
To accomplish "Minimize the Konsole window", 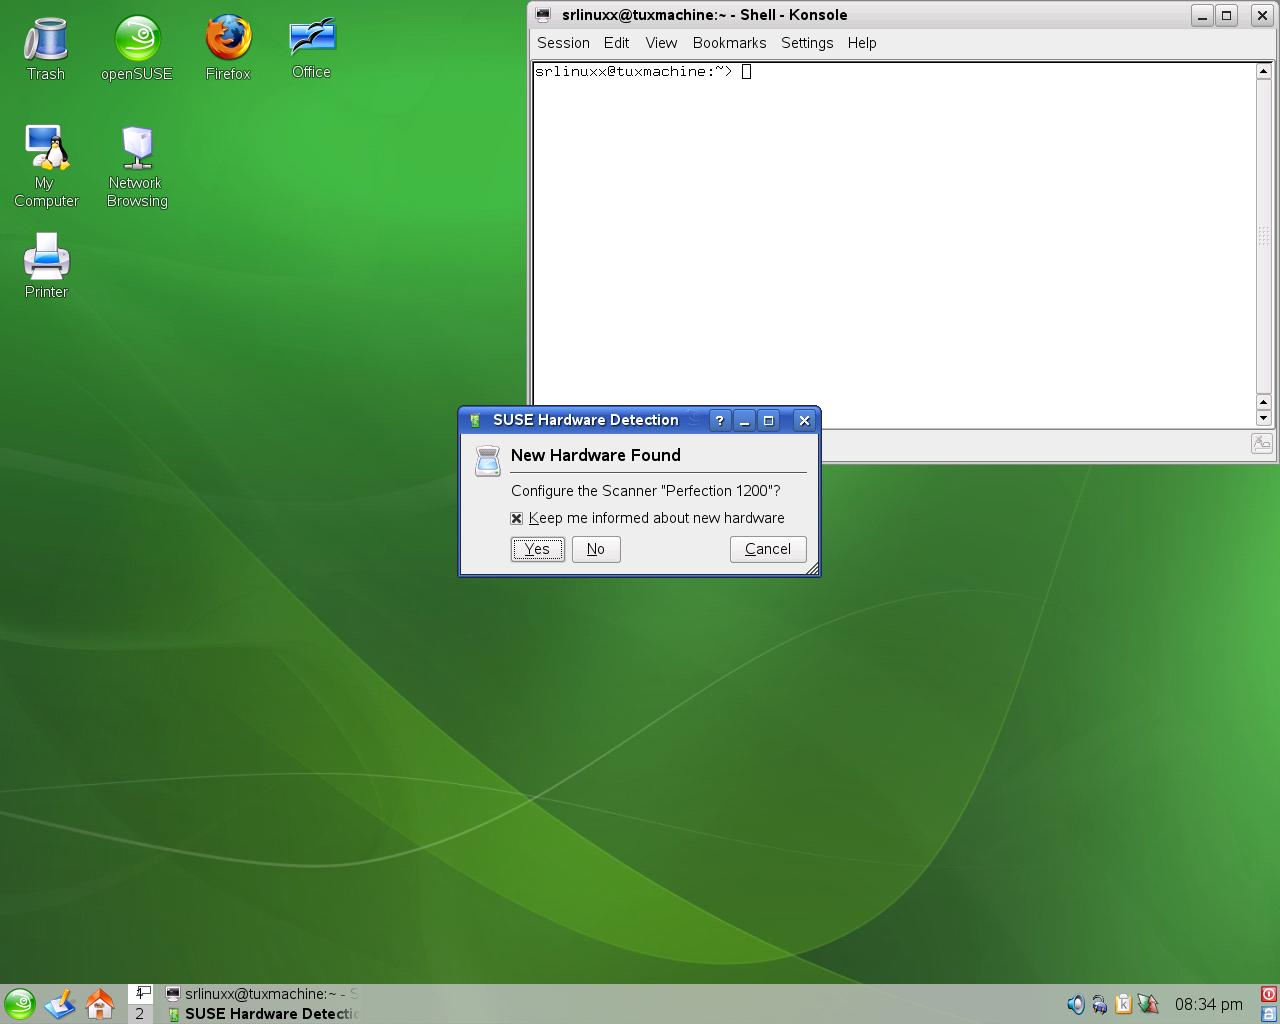I will point(1203,15).
